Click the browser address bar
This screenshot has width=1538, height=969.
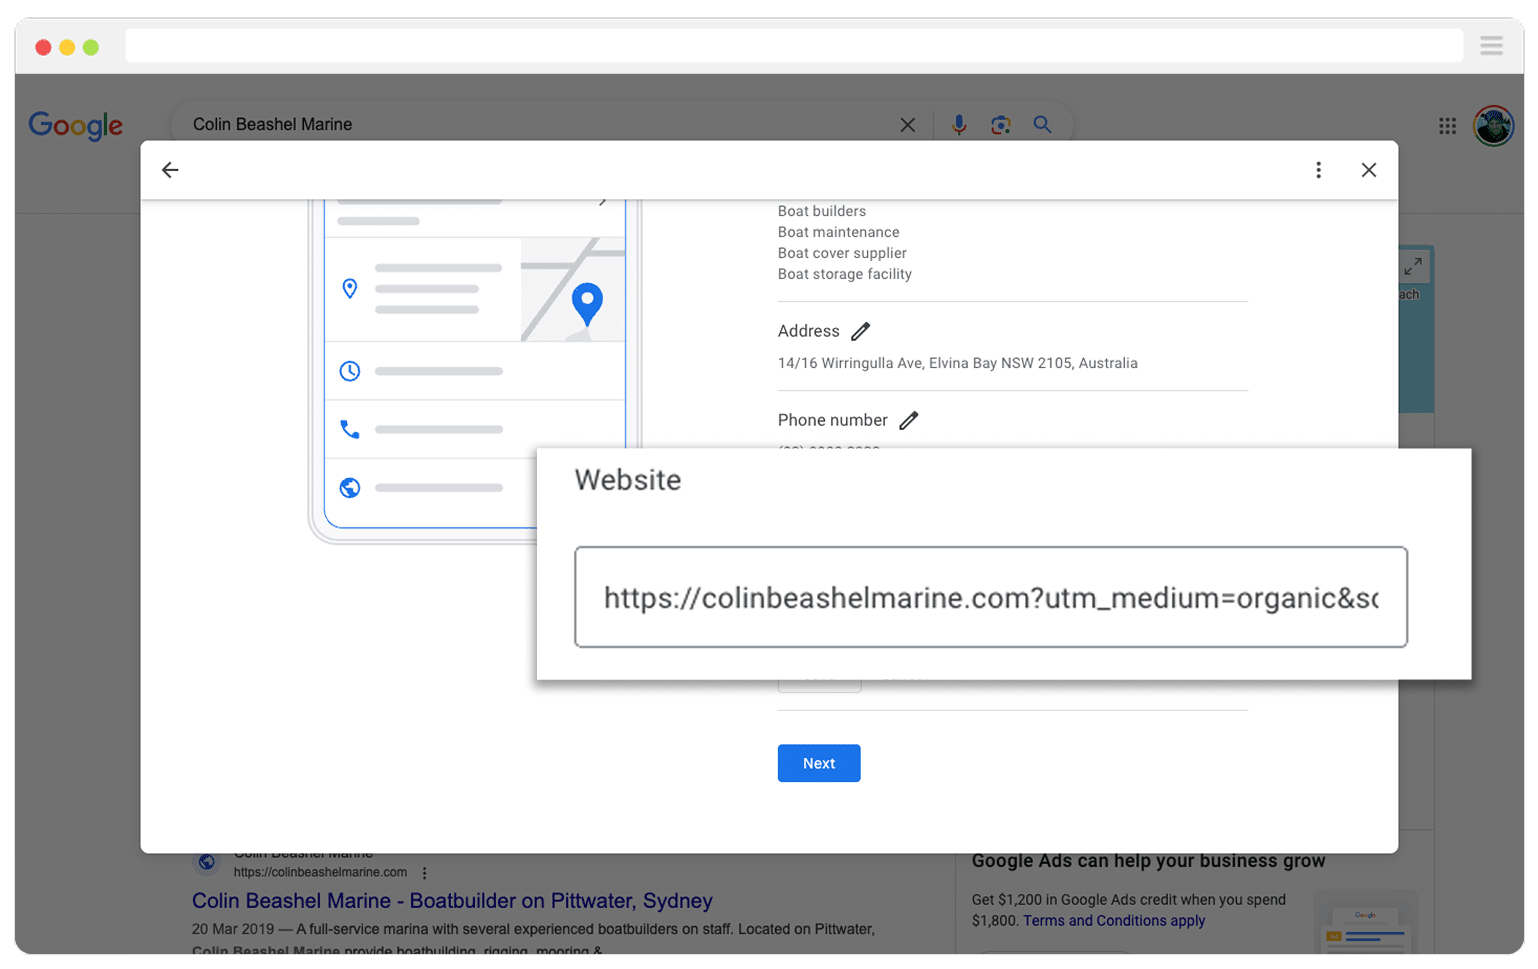(794, 45)
